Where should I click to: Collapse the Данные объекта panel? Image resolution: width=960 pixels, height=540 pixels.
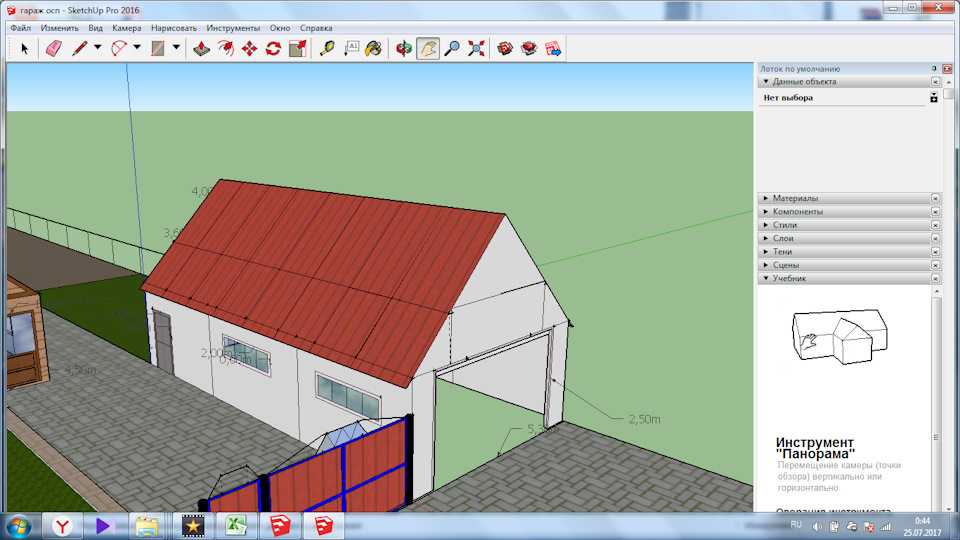click(766, 81)
